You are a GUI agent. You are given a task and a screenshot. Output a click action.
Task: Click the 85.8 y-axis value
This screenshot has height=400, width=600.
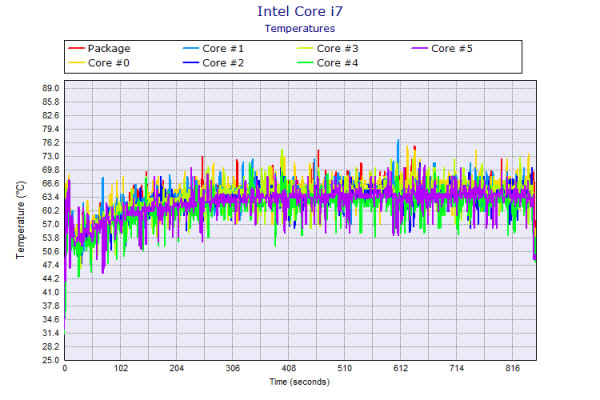pyautogui.click(x=51, y=102)
